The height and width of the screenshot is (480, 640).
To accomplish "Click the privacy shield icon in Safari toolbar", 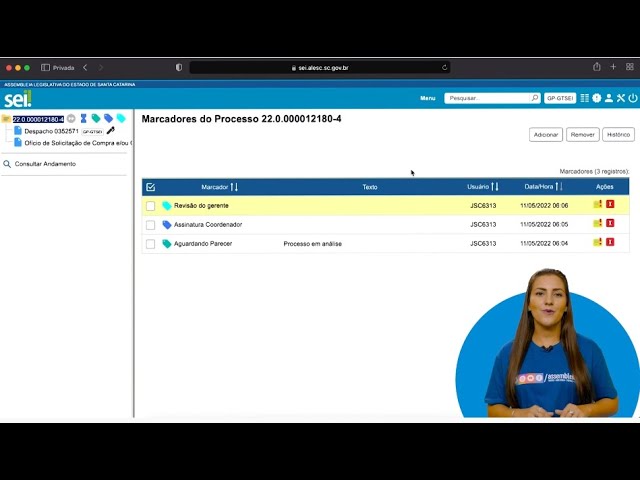I will [x=179, y=67].
